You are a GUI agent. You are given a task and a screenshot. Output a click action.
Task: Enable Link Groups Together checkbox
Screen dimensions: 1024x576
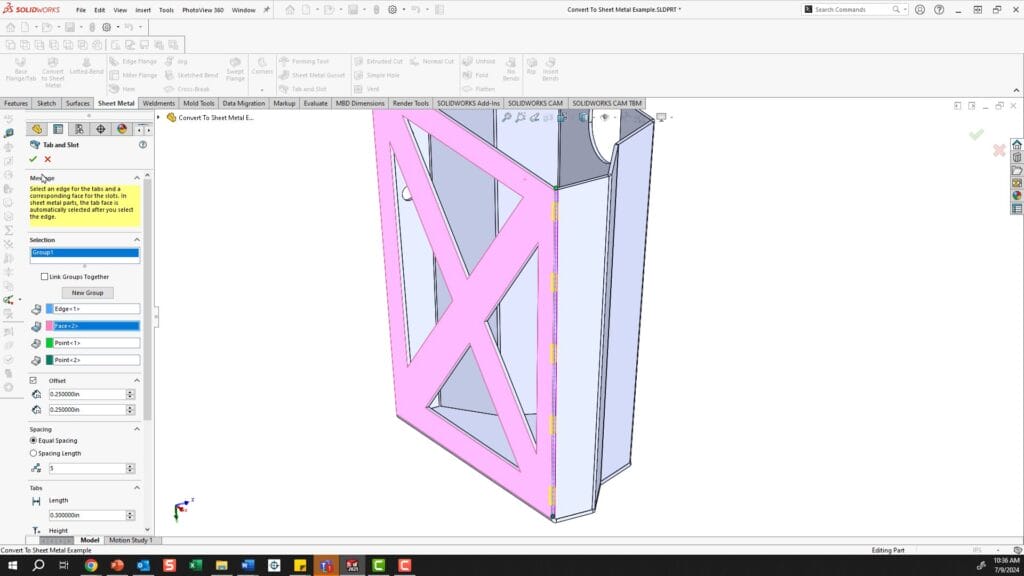tap(44, 277)
